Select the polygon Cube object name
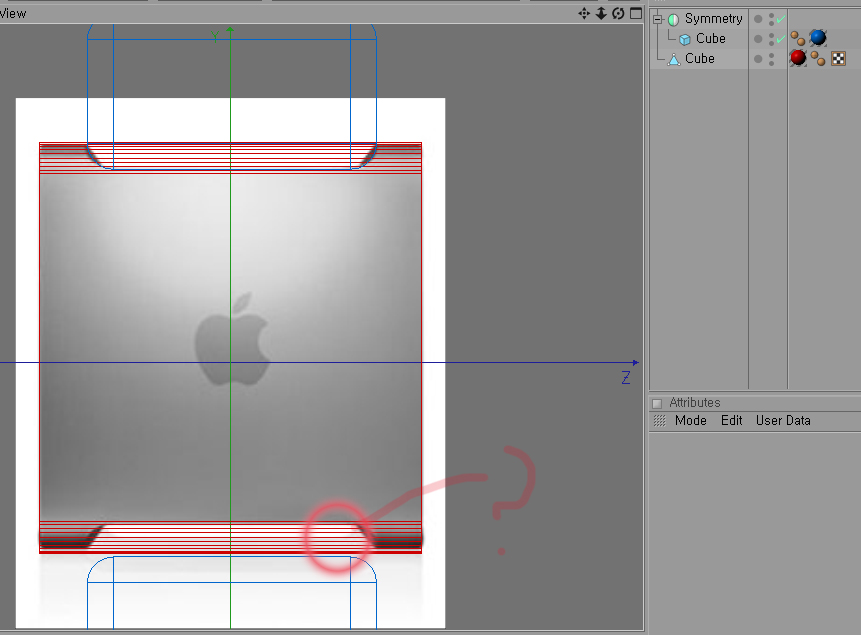 click(700, 58)
